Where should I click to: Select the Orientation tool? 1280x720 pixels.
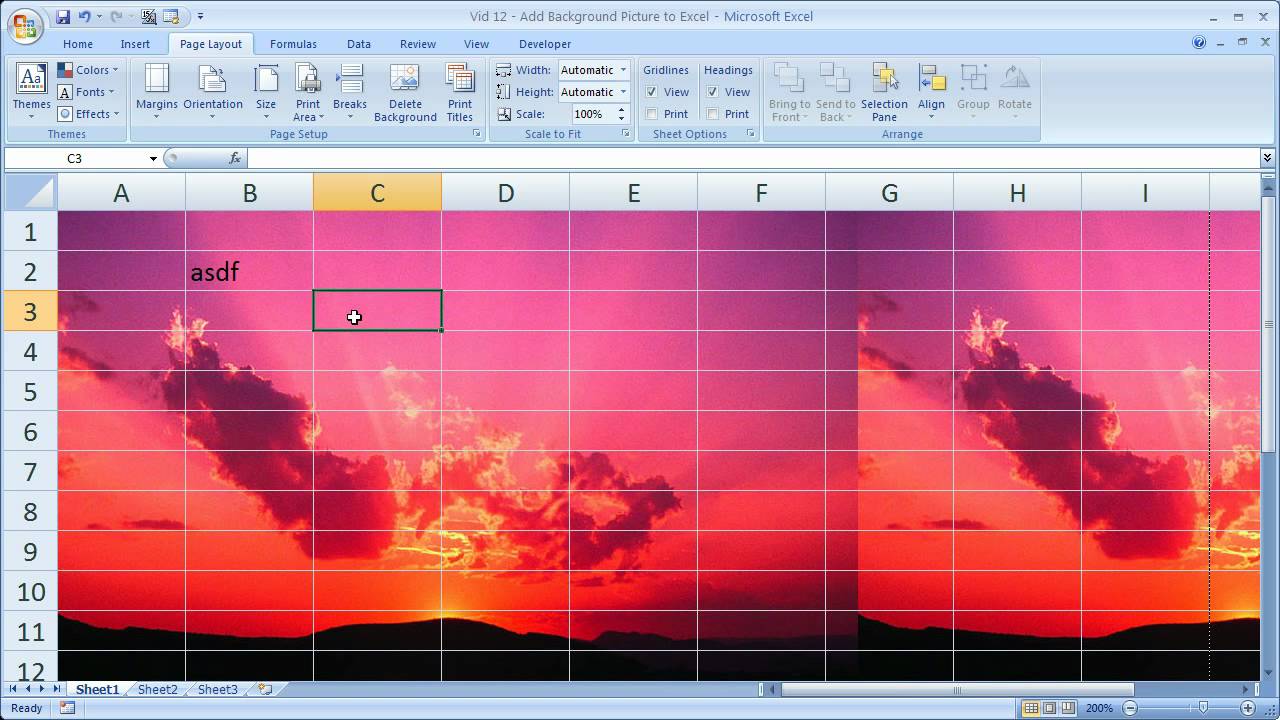212,91
